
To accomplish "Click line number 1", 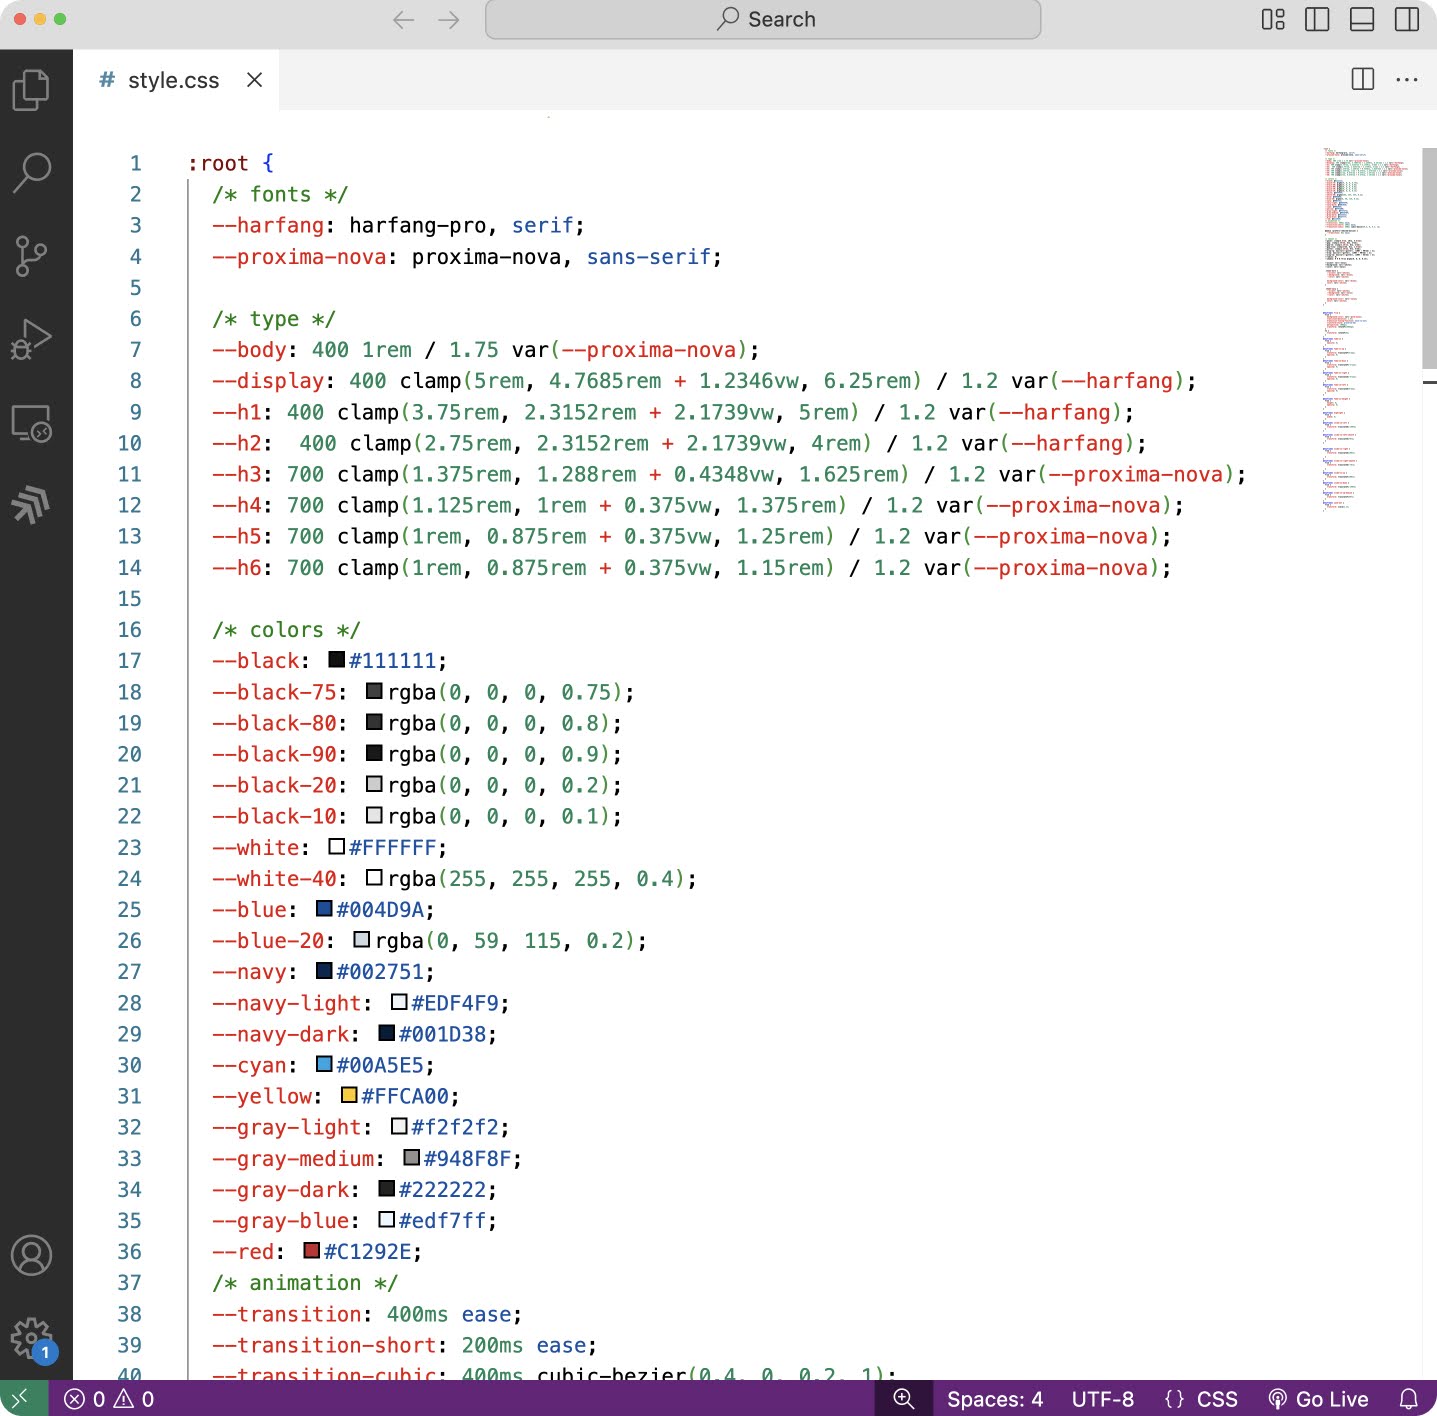I will point(136,163).
